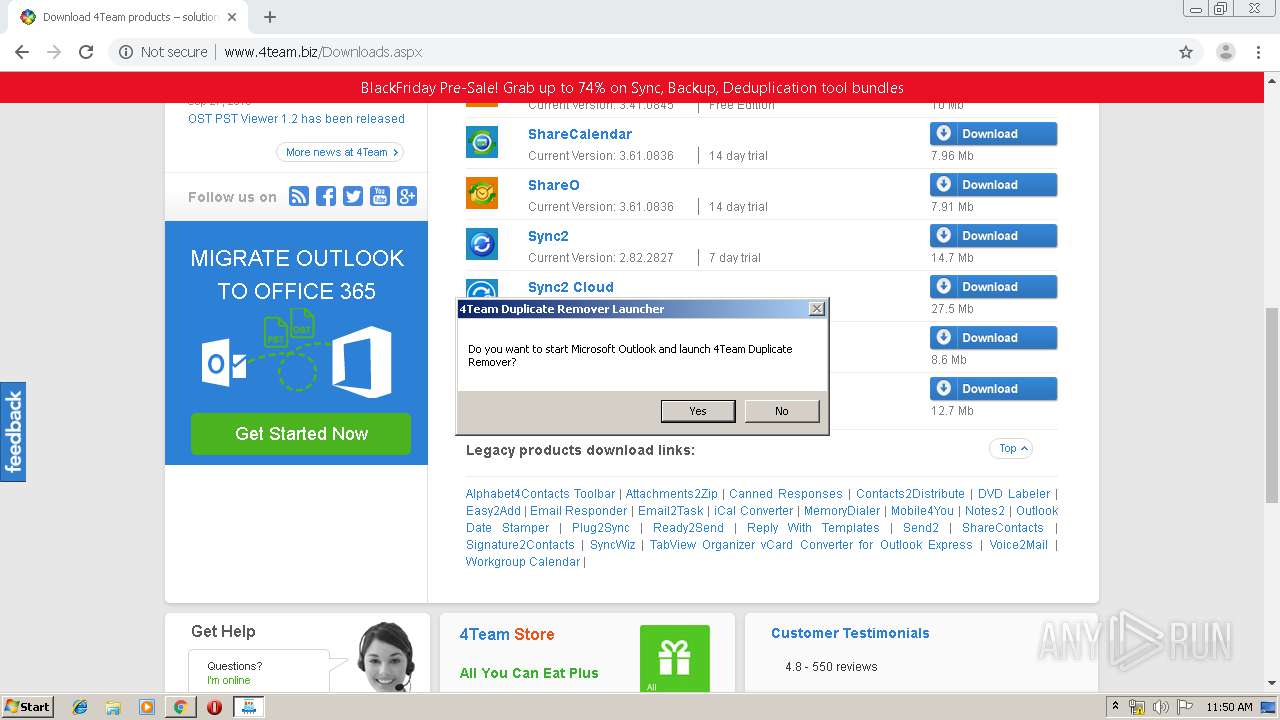
Task: Open SyncWiz legacy link
Action: pos(613,545)
